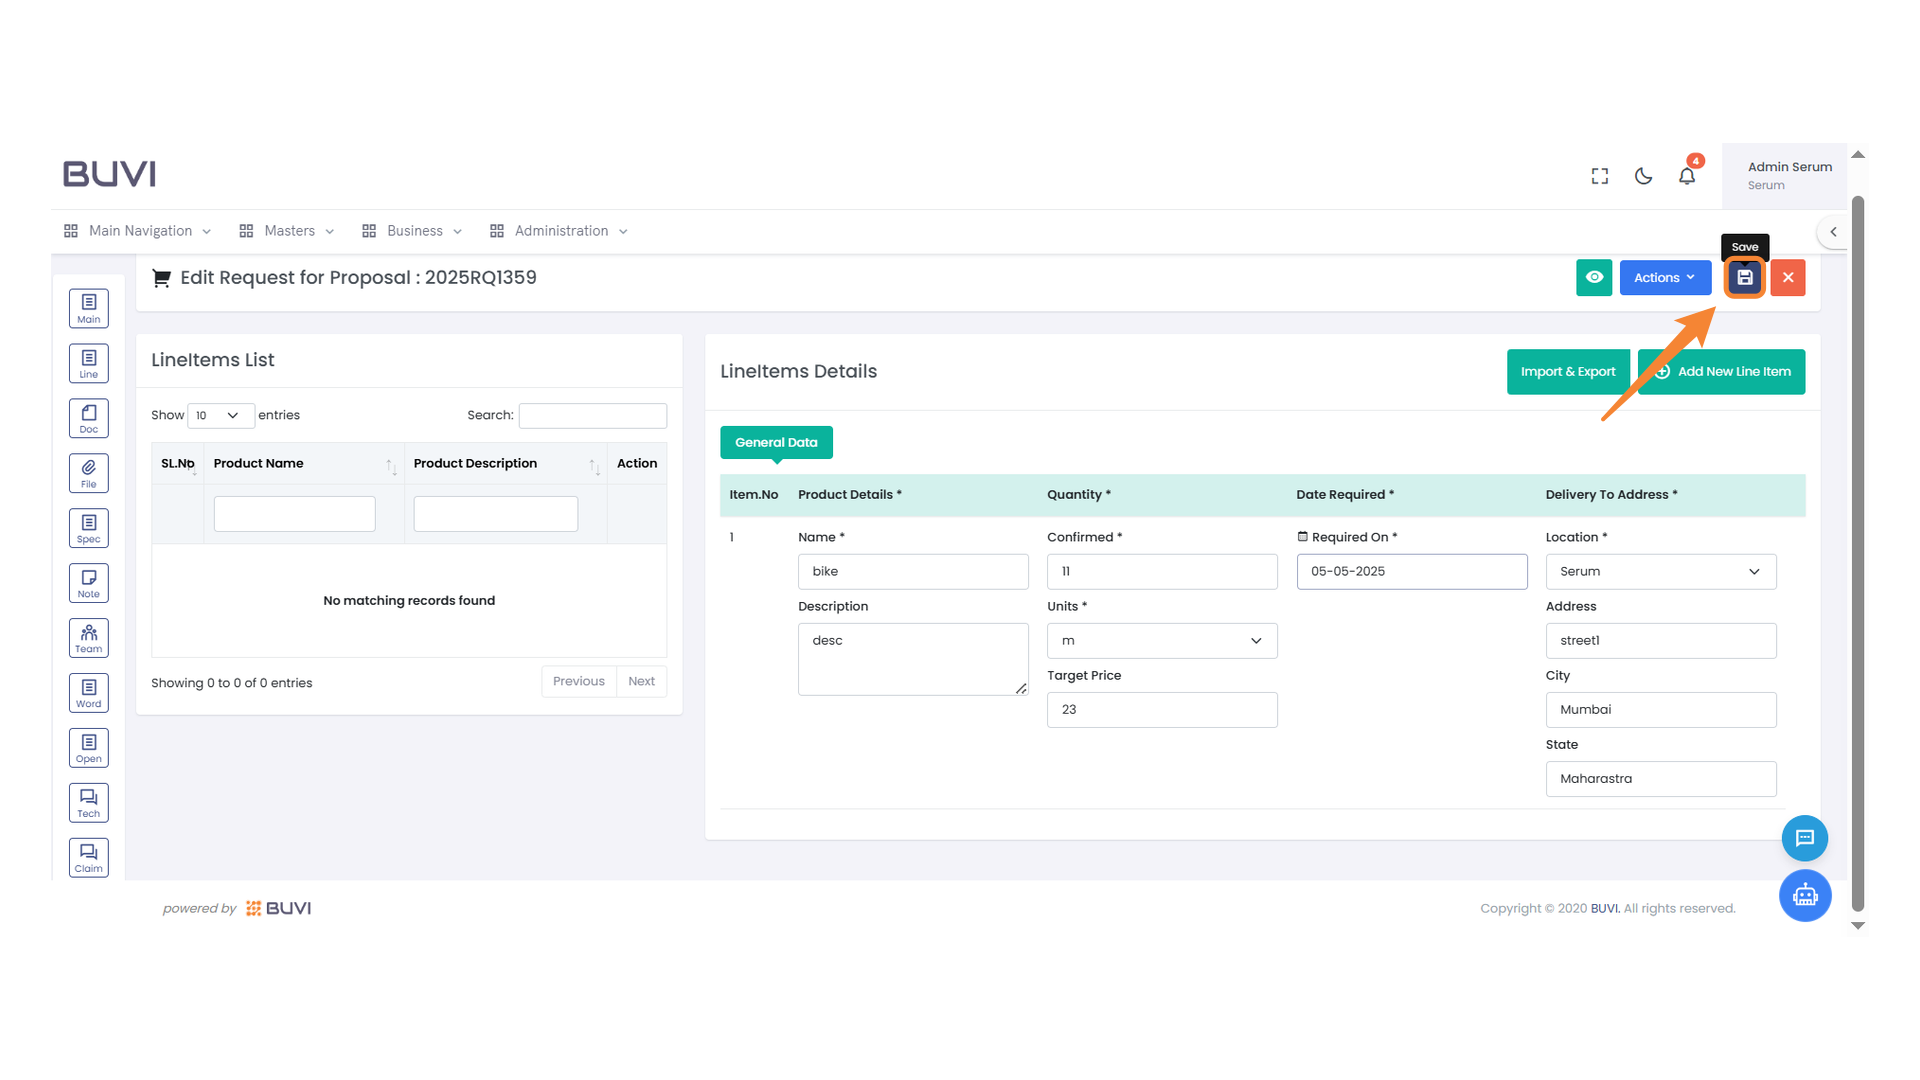
Task: Open the notifications bell
Action: [x=1687, y=176]
